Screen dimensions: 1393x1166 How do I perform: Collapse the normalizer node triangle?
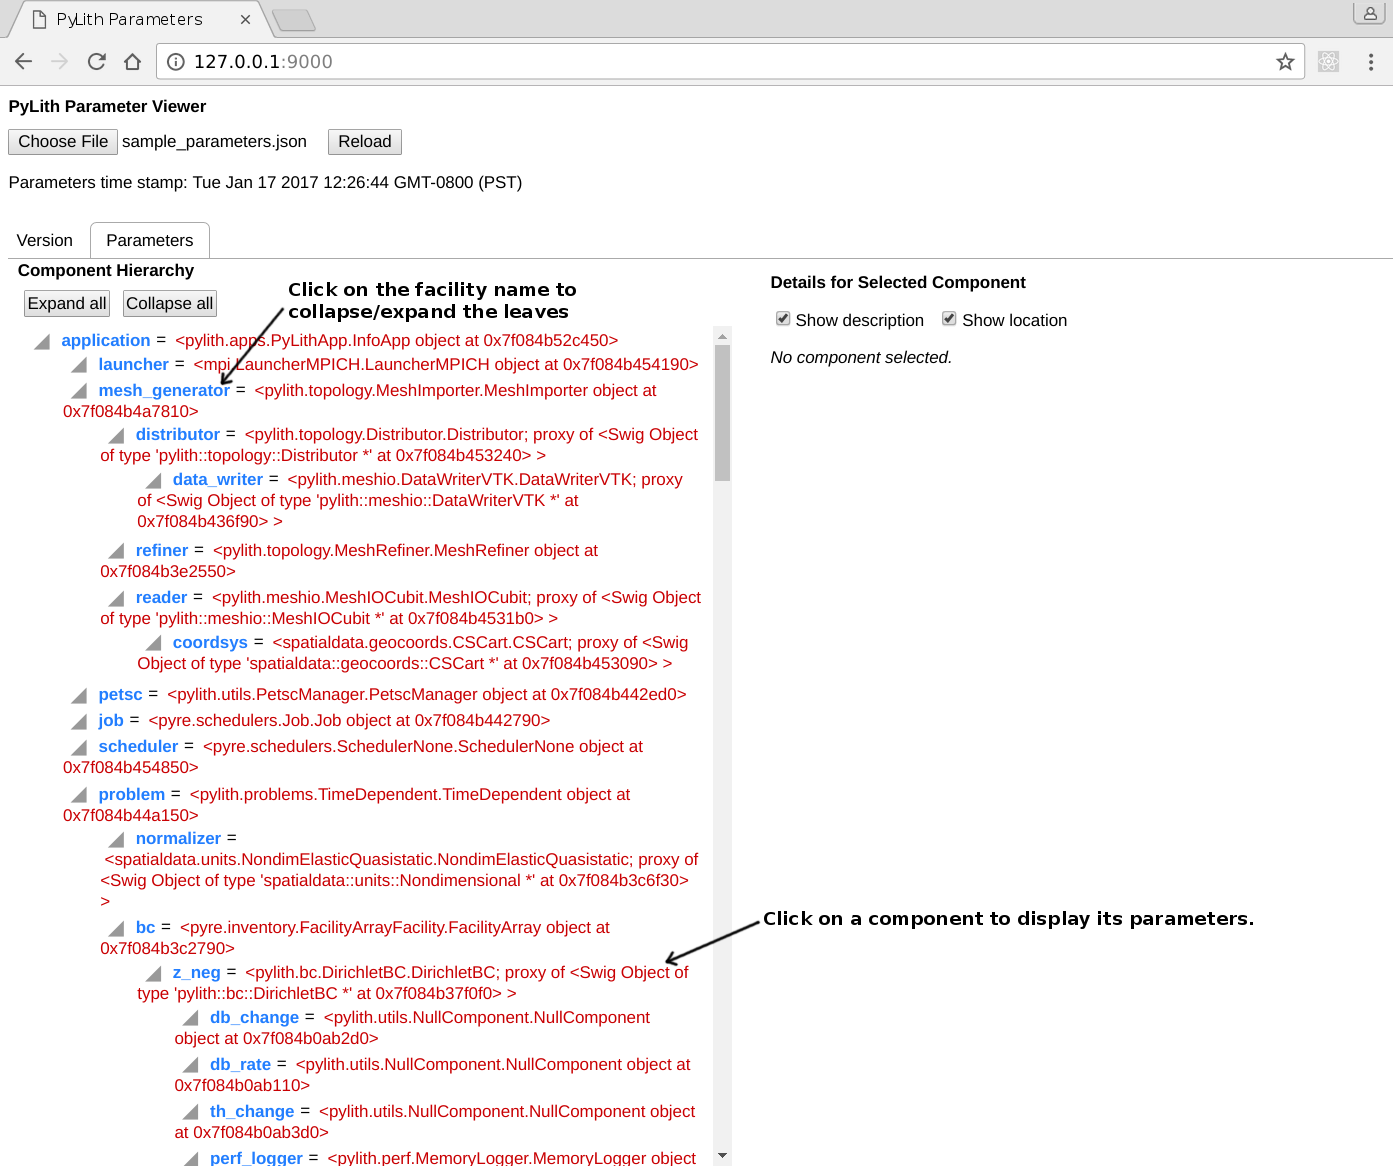[116, 839]
